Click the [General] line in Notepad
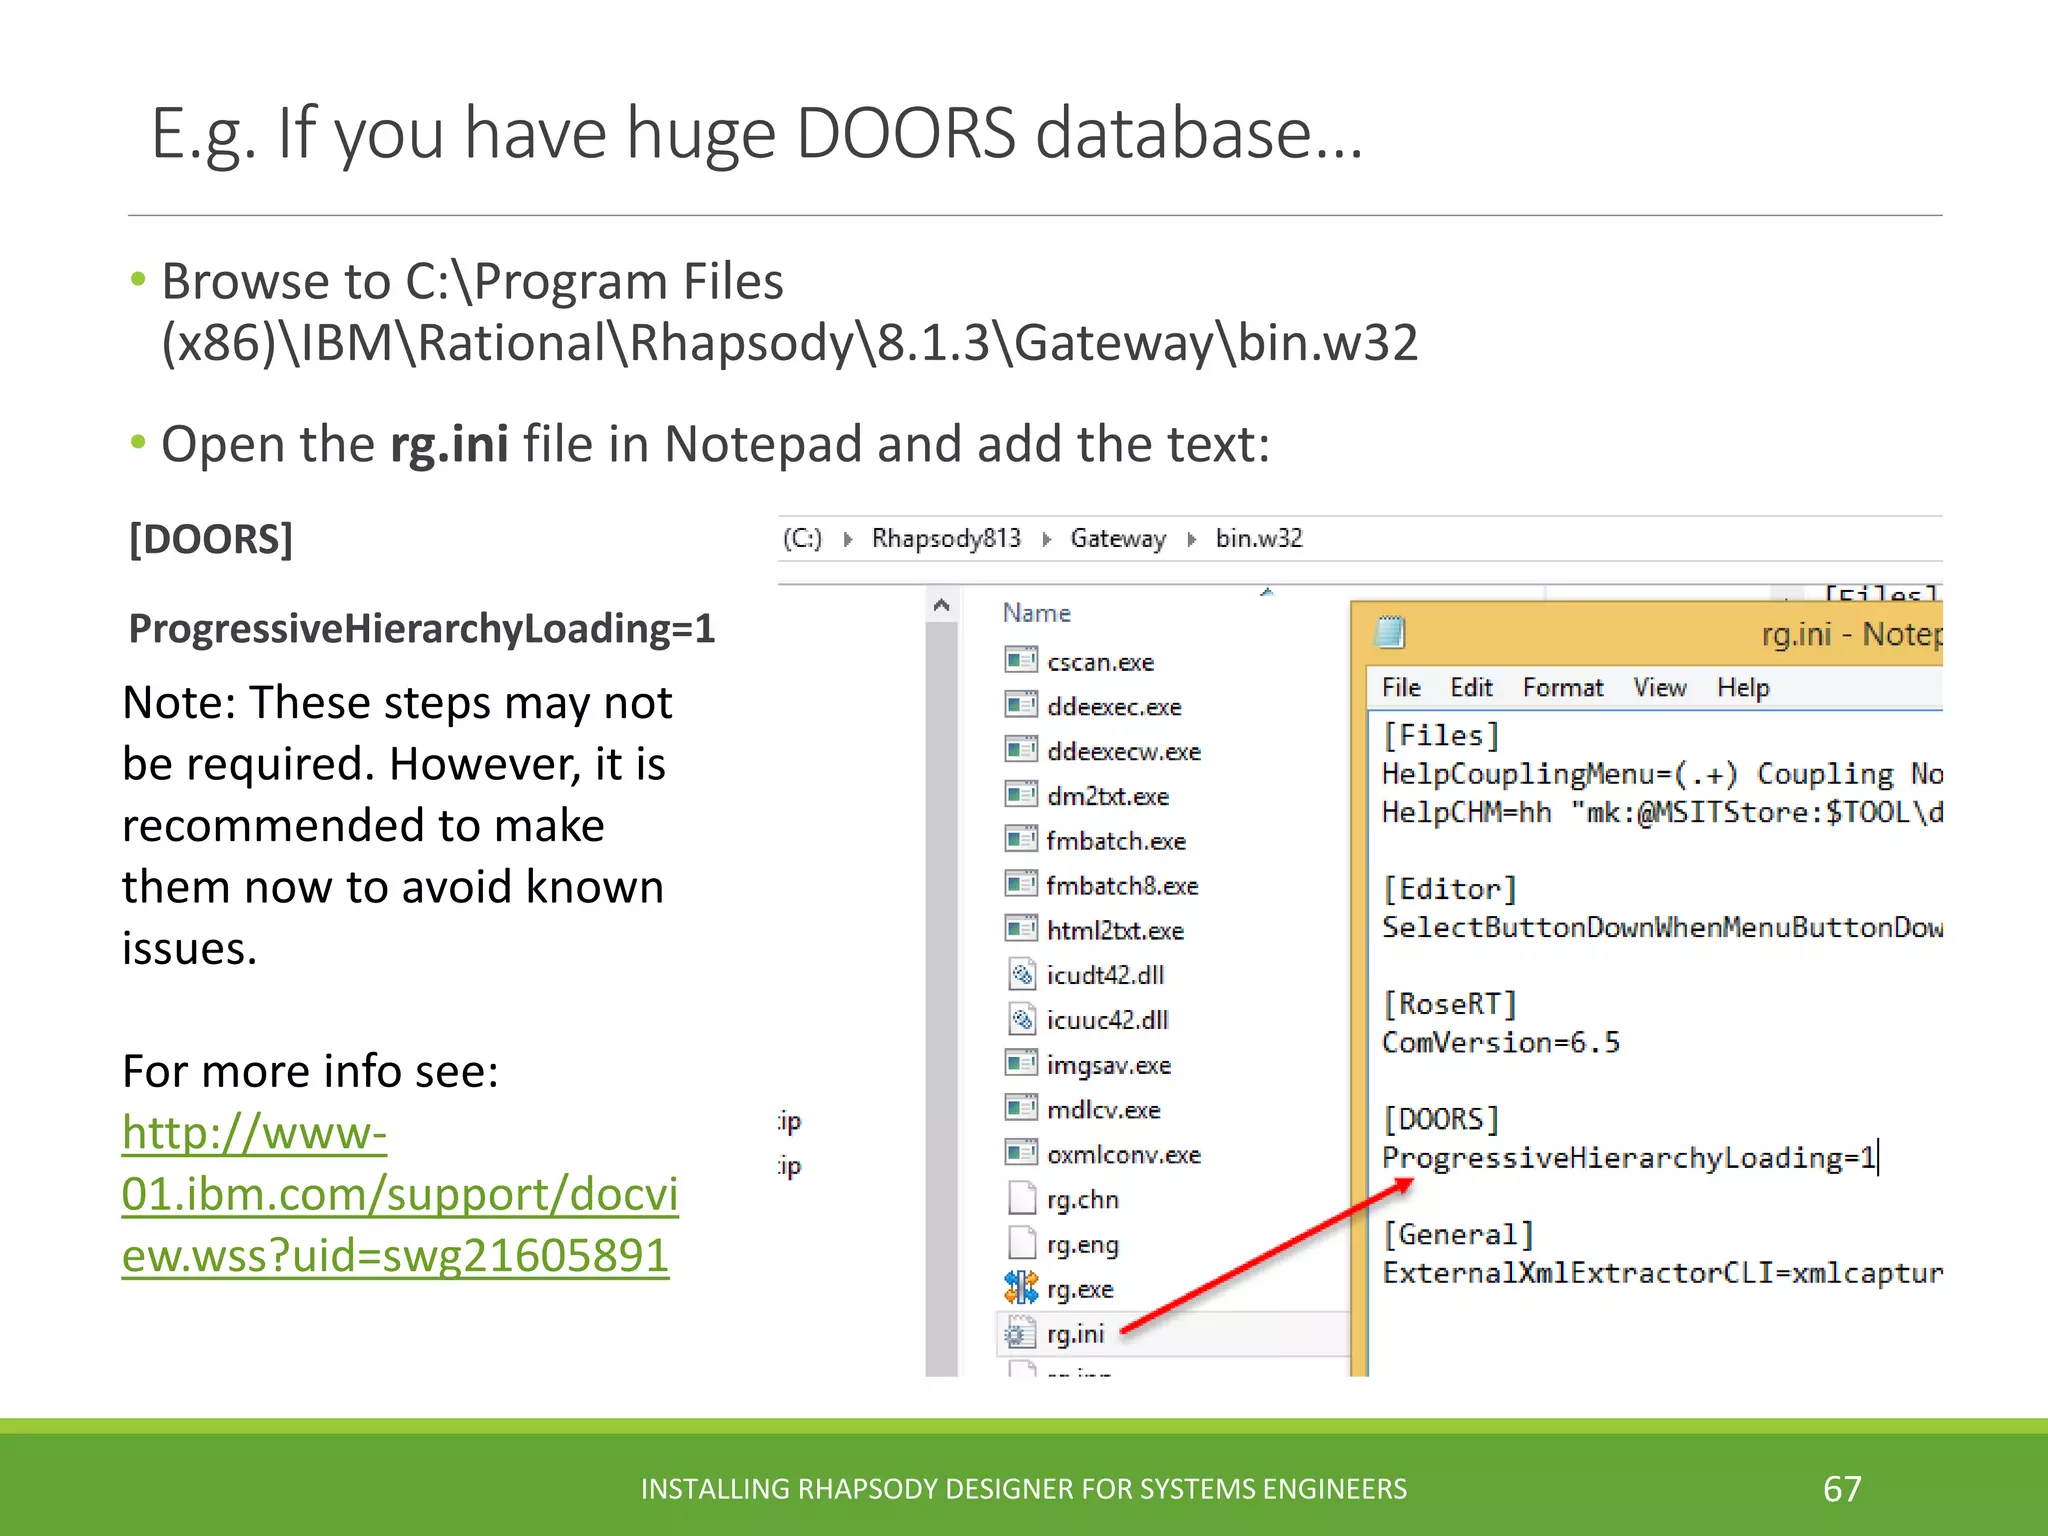Screen dimensions: 2048x1536 point(1458,1234)
